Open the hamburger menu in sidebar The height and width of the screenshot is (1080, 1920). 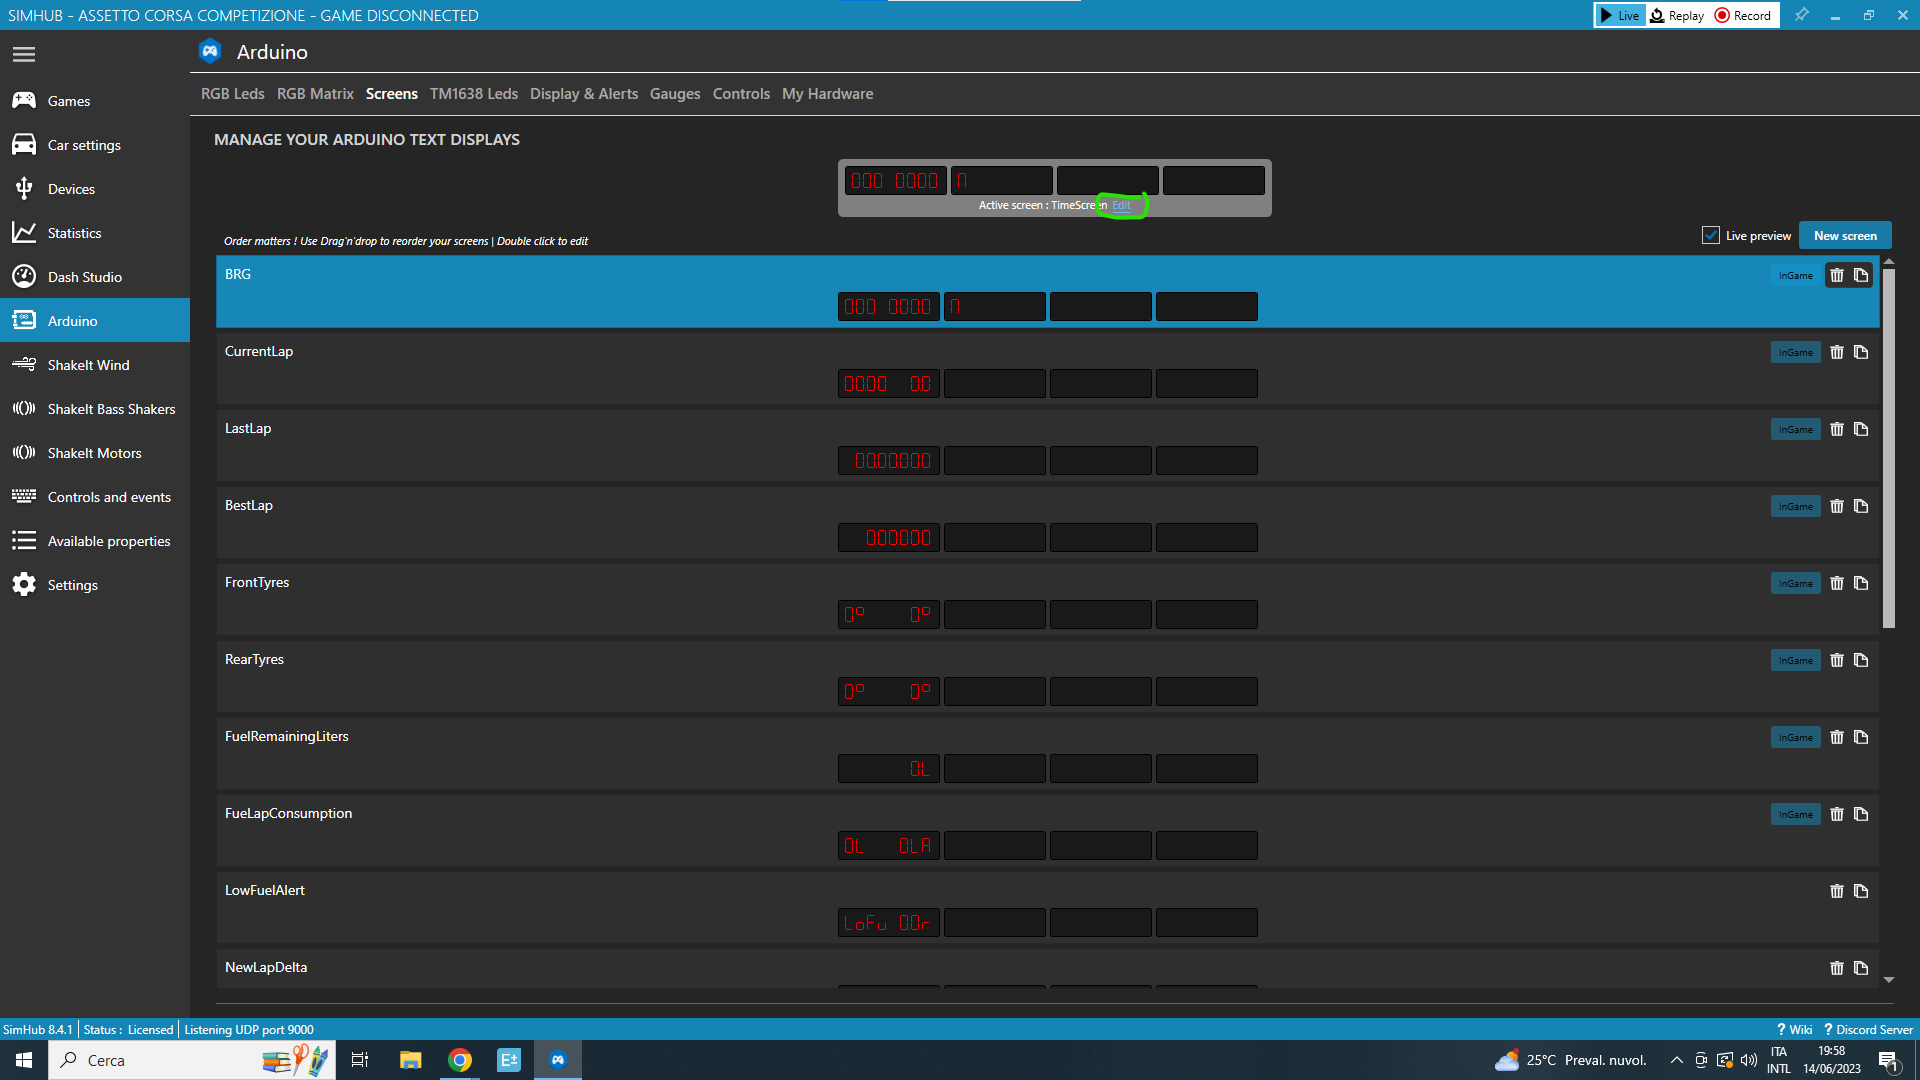click(x=24, y=54)
